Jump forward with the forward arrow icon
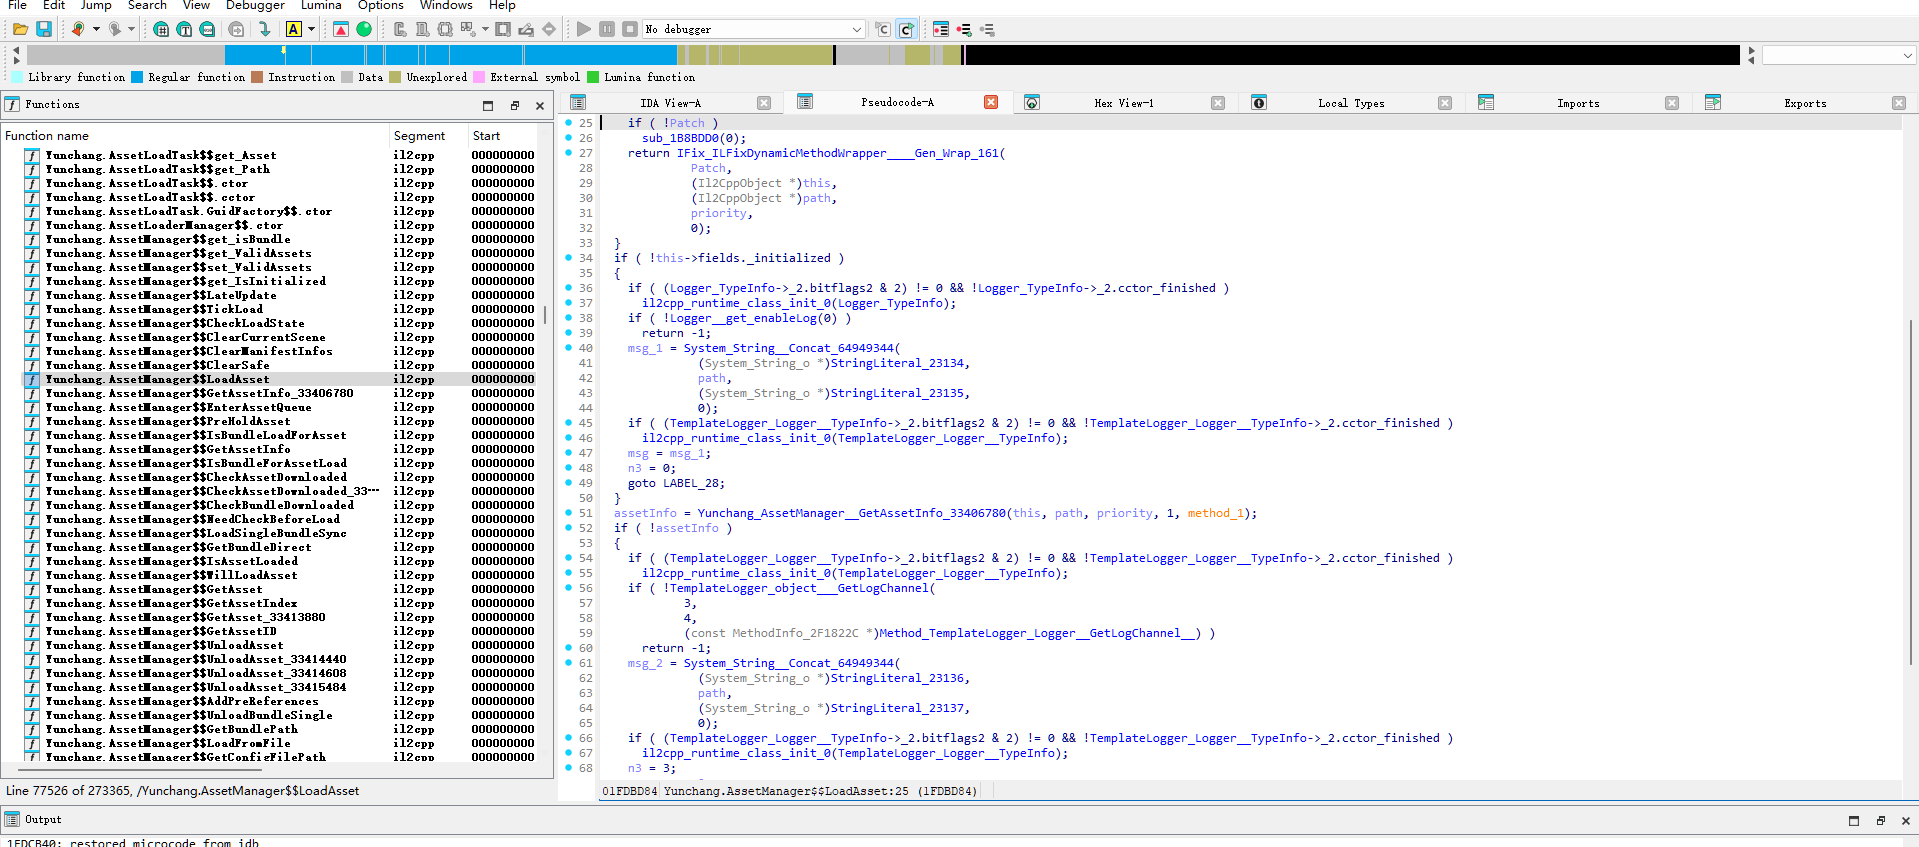 [x=114, y=29]
